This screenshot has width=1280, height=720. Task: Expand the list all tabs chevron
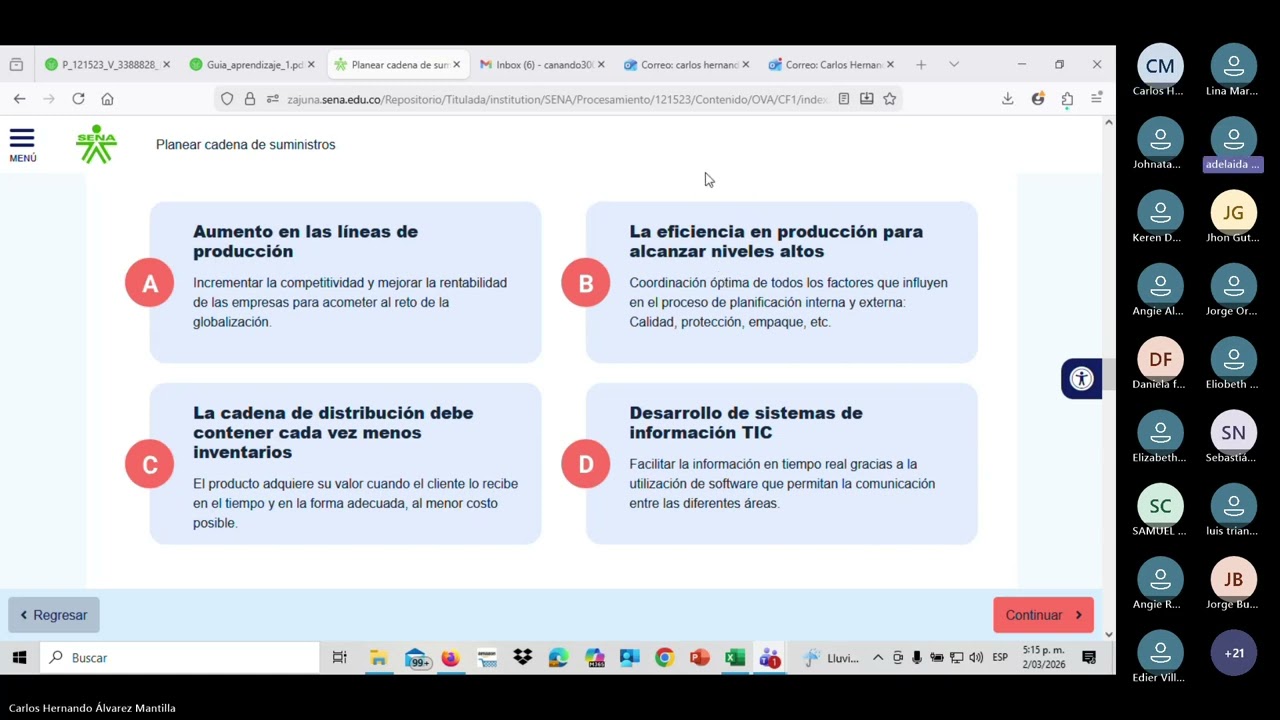tap(953, 64)
